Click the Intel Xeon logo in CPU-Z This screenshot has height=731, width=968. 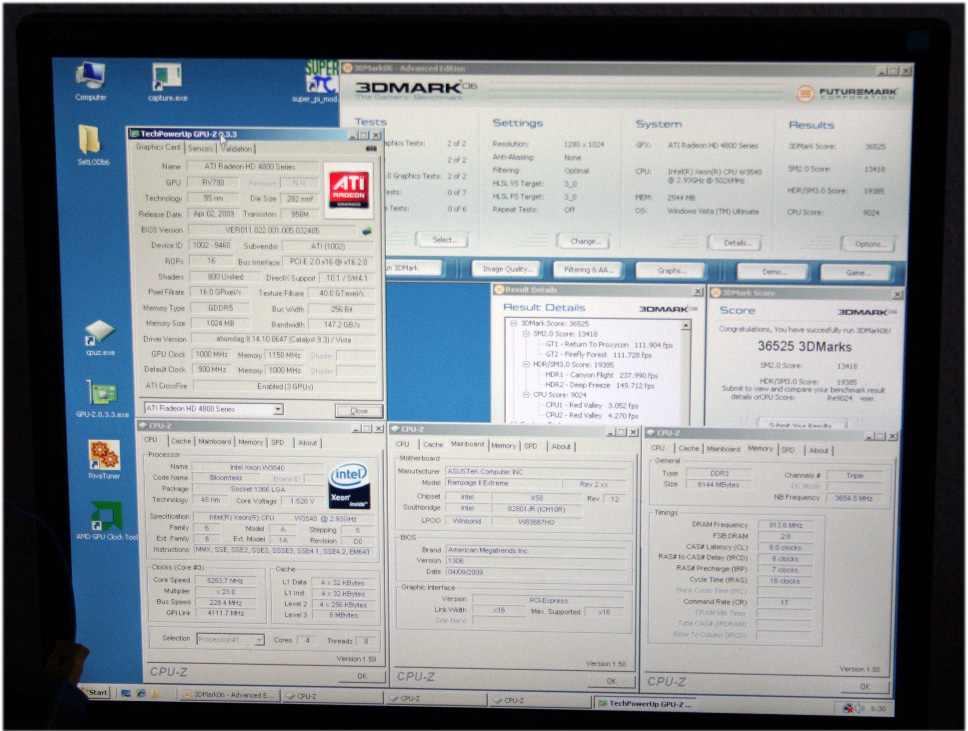click(x=349, y=486)
